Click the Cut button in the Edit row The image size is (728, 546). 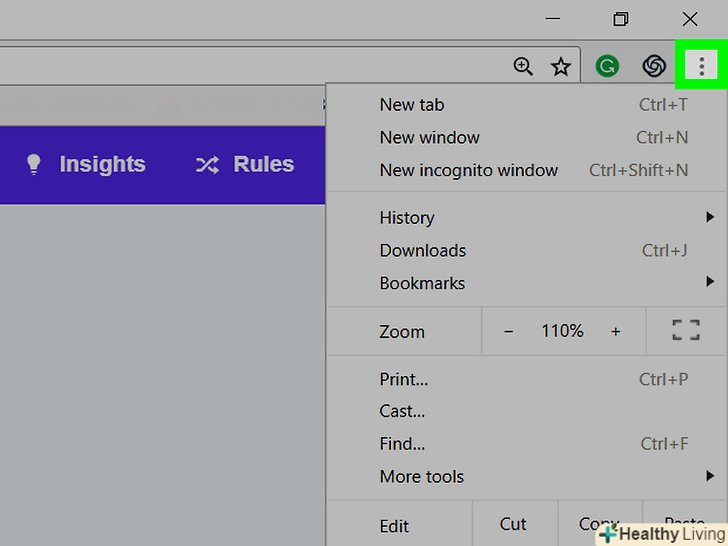pos(513,524)
